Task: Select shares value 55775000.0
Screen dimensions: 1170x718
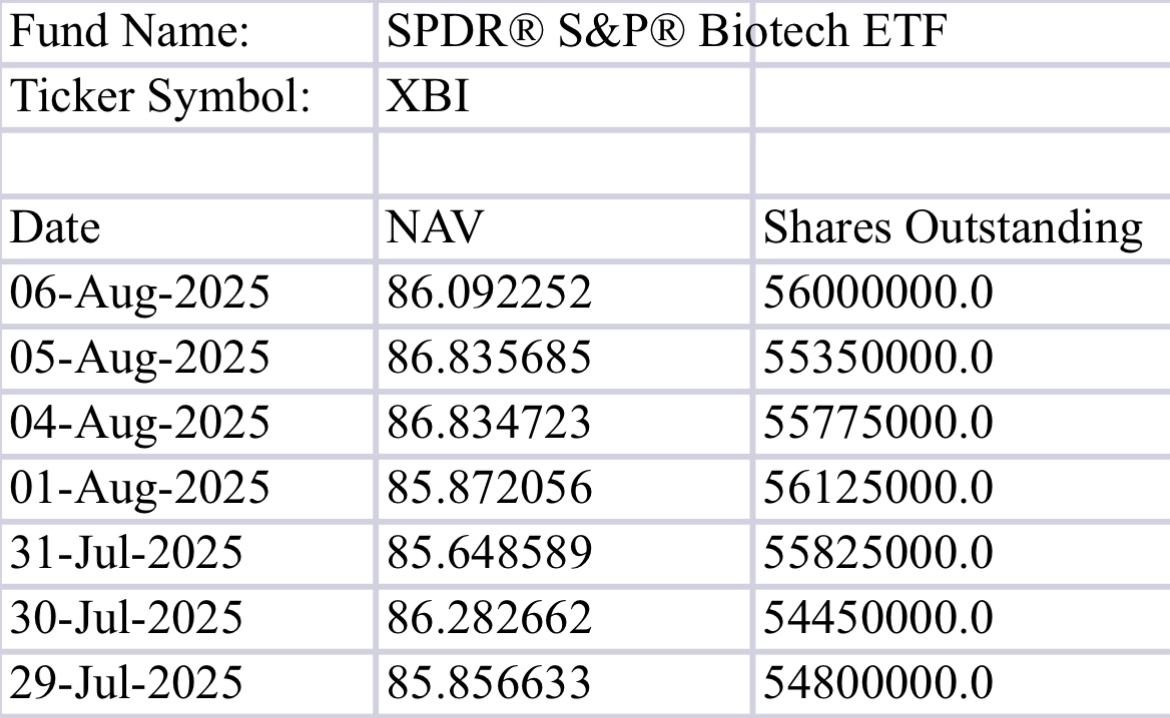Action: [963, 423]
